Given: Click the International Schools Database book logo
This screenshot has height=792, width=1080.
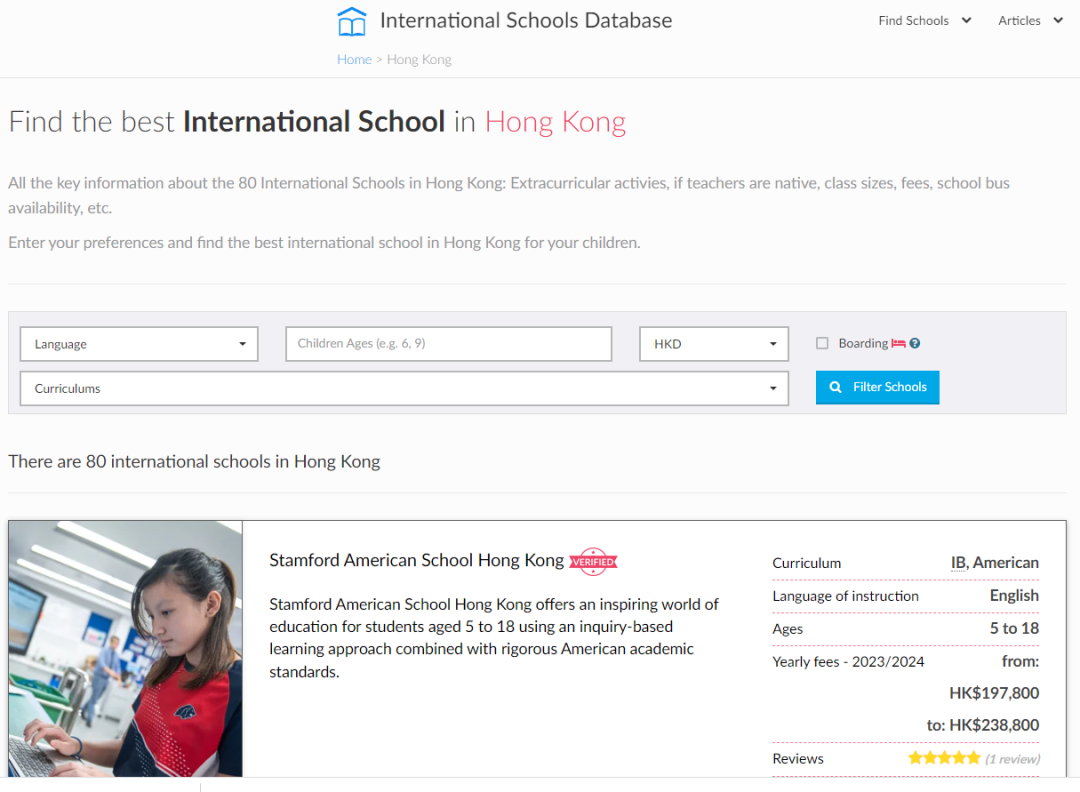Looking at the screenshot, I should click(x=351, y=21).
